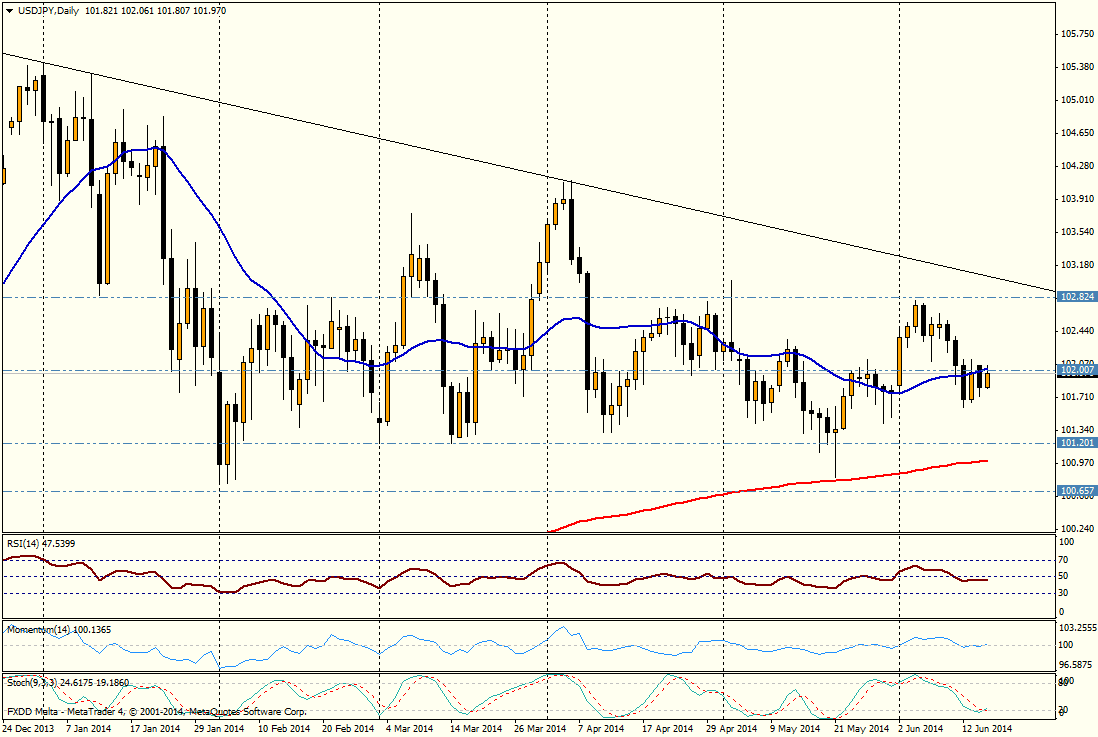Click the 100.657 price level label
The width and height of the screenshot is (1098, 737).
click(1077, 491)
